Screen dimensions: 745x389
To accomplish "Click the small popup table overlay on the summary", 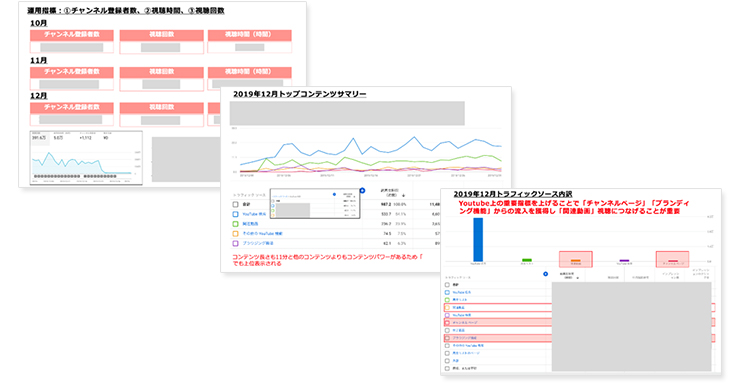I will pos(315,204).
